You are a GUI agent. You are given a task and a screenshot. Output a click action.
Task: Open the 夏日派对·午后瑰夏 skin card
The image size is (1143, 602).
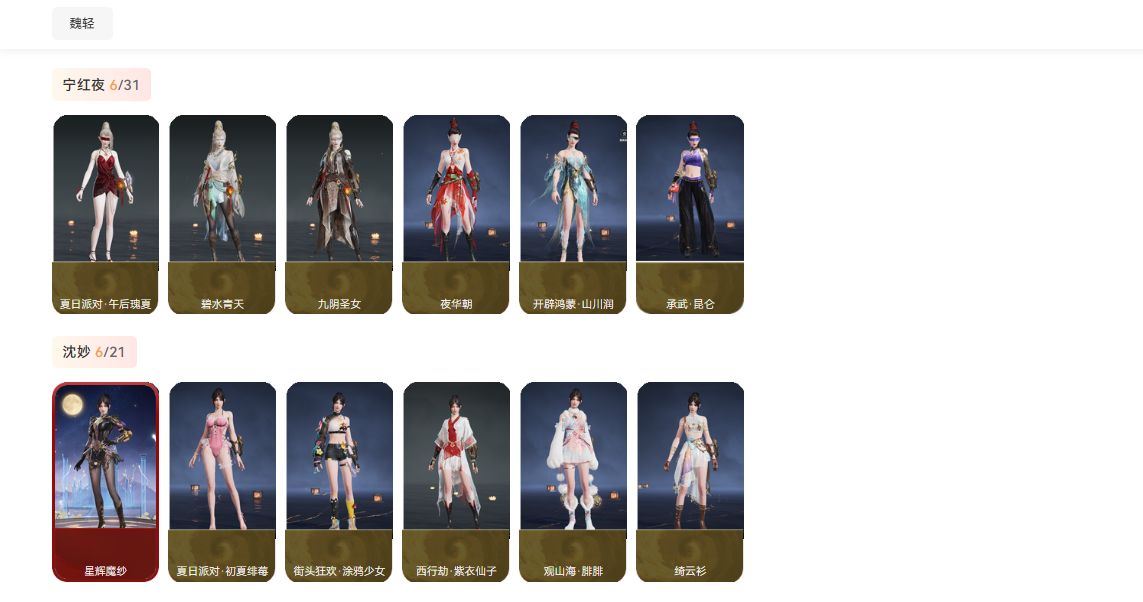click(106, 214)
